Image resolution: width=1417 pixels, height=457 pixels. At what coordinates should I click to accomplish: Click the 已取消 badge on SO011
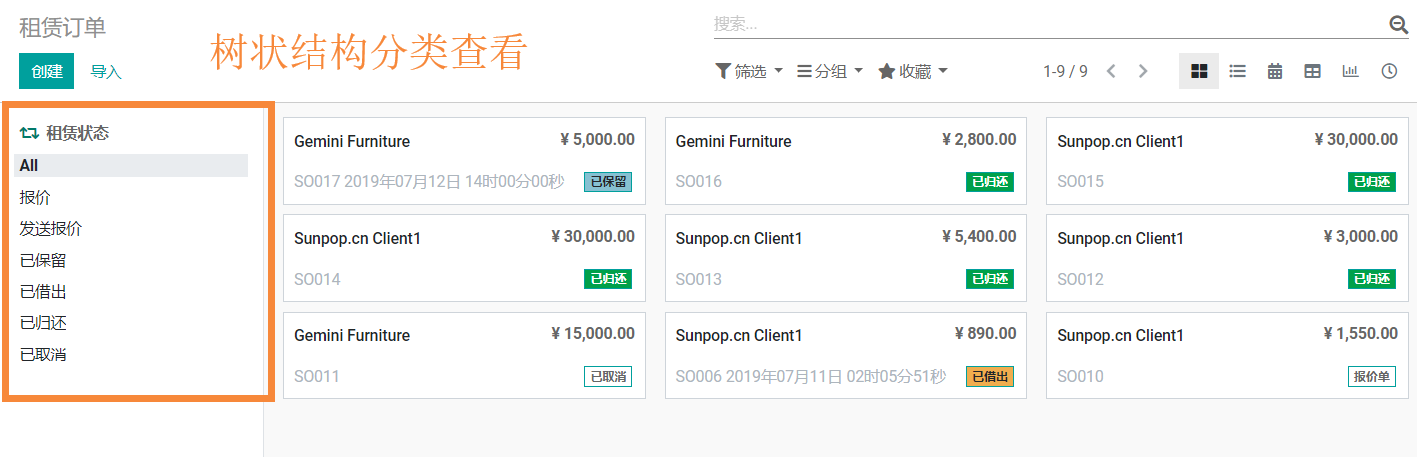pos(608,377)
